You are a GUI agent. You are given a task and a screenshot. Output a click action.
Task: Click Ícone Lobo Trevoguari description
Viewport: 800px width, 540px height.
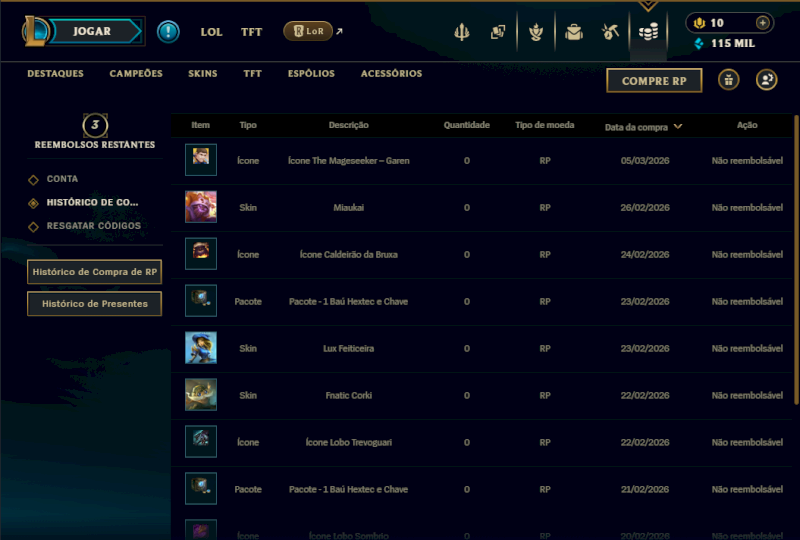point(348,443)
